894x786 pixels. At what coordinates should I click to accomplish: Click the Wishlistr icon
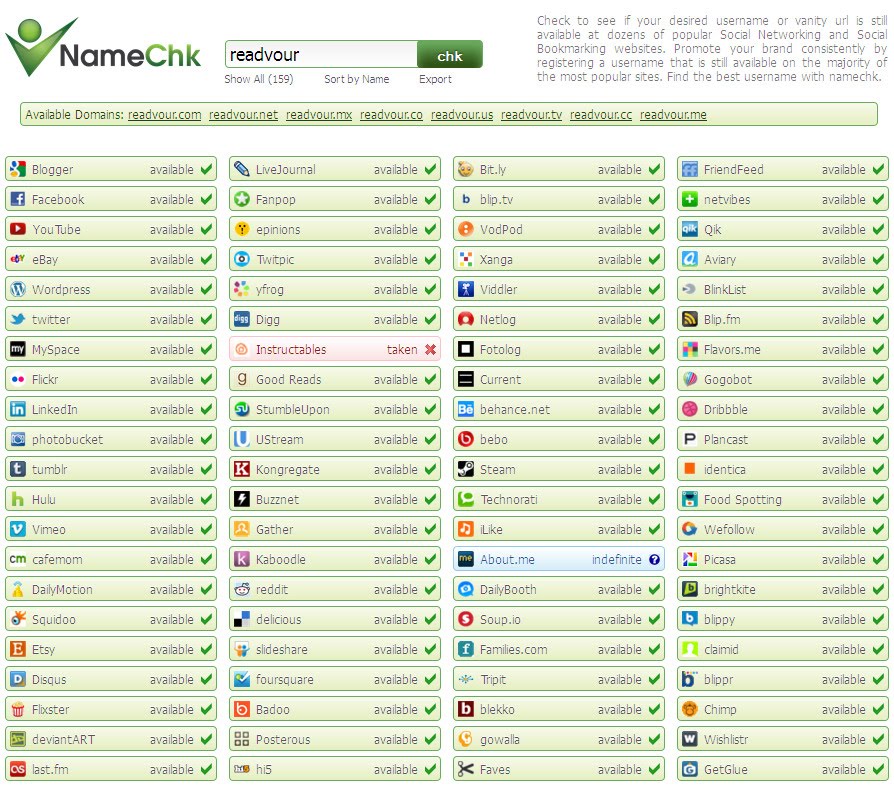click(x=690, y=739)
